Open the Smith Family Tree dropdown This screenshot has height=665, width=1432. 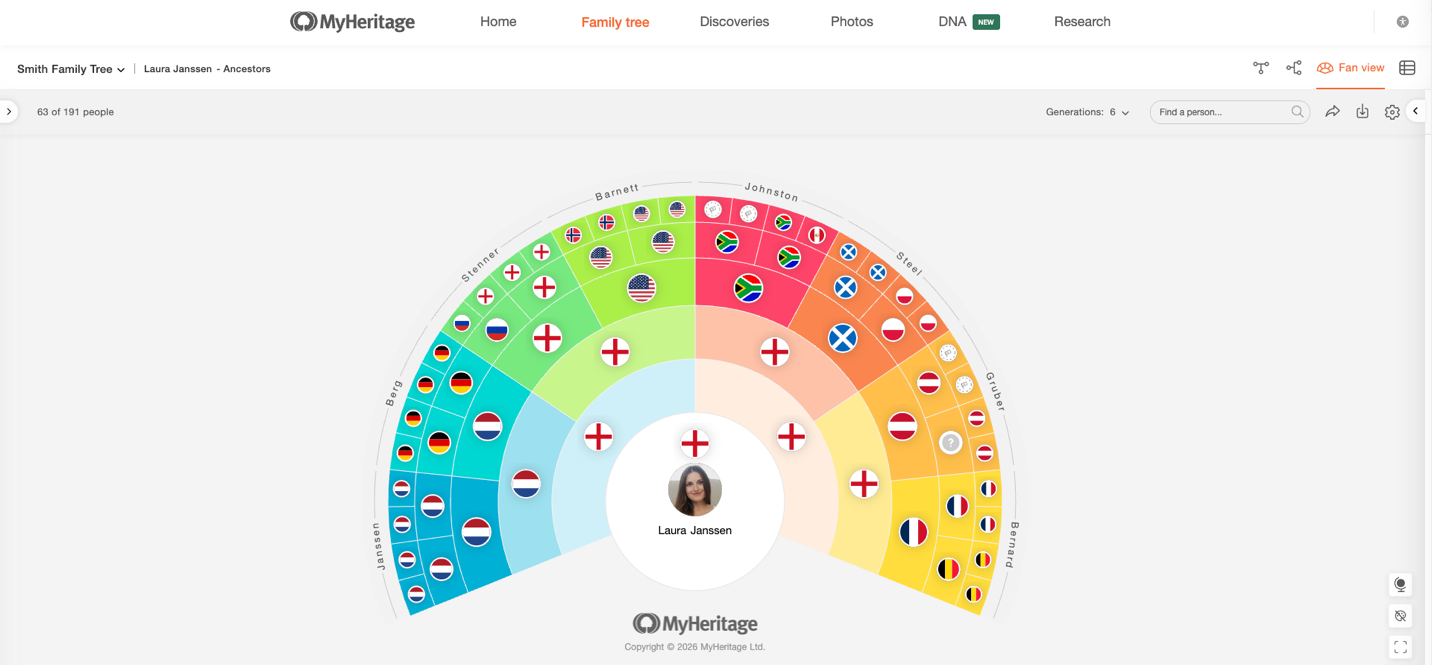71,69
